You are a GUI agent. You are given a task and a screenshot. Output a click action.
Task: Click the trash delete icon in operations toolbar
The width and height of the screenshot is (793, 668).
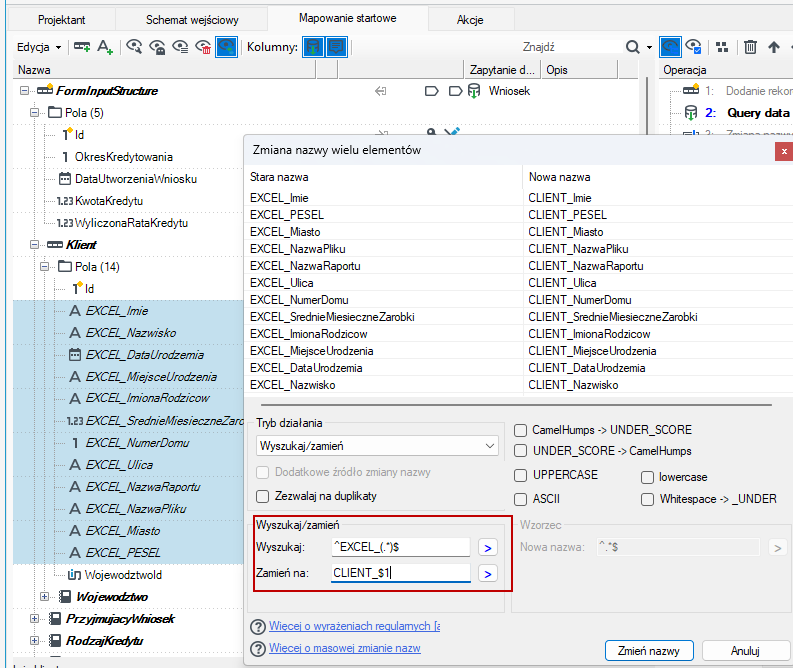751,47
